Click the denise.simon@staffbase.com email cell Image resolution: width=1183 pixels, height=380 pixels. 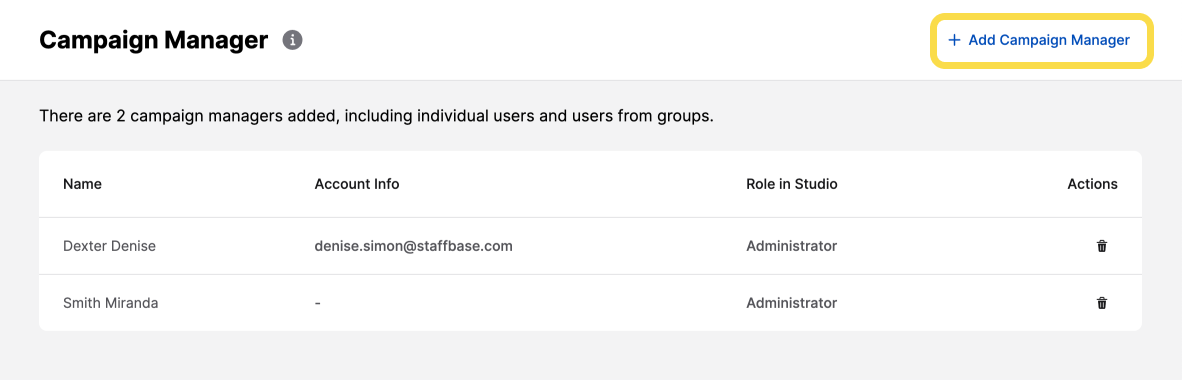[413, 246]
